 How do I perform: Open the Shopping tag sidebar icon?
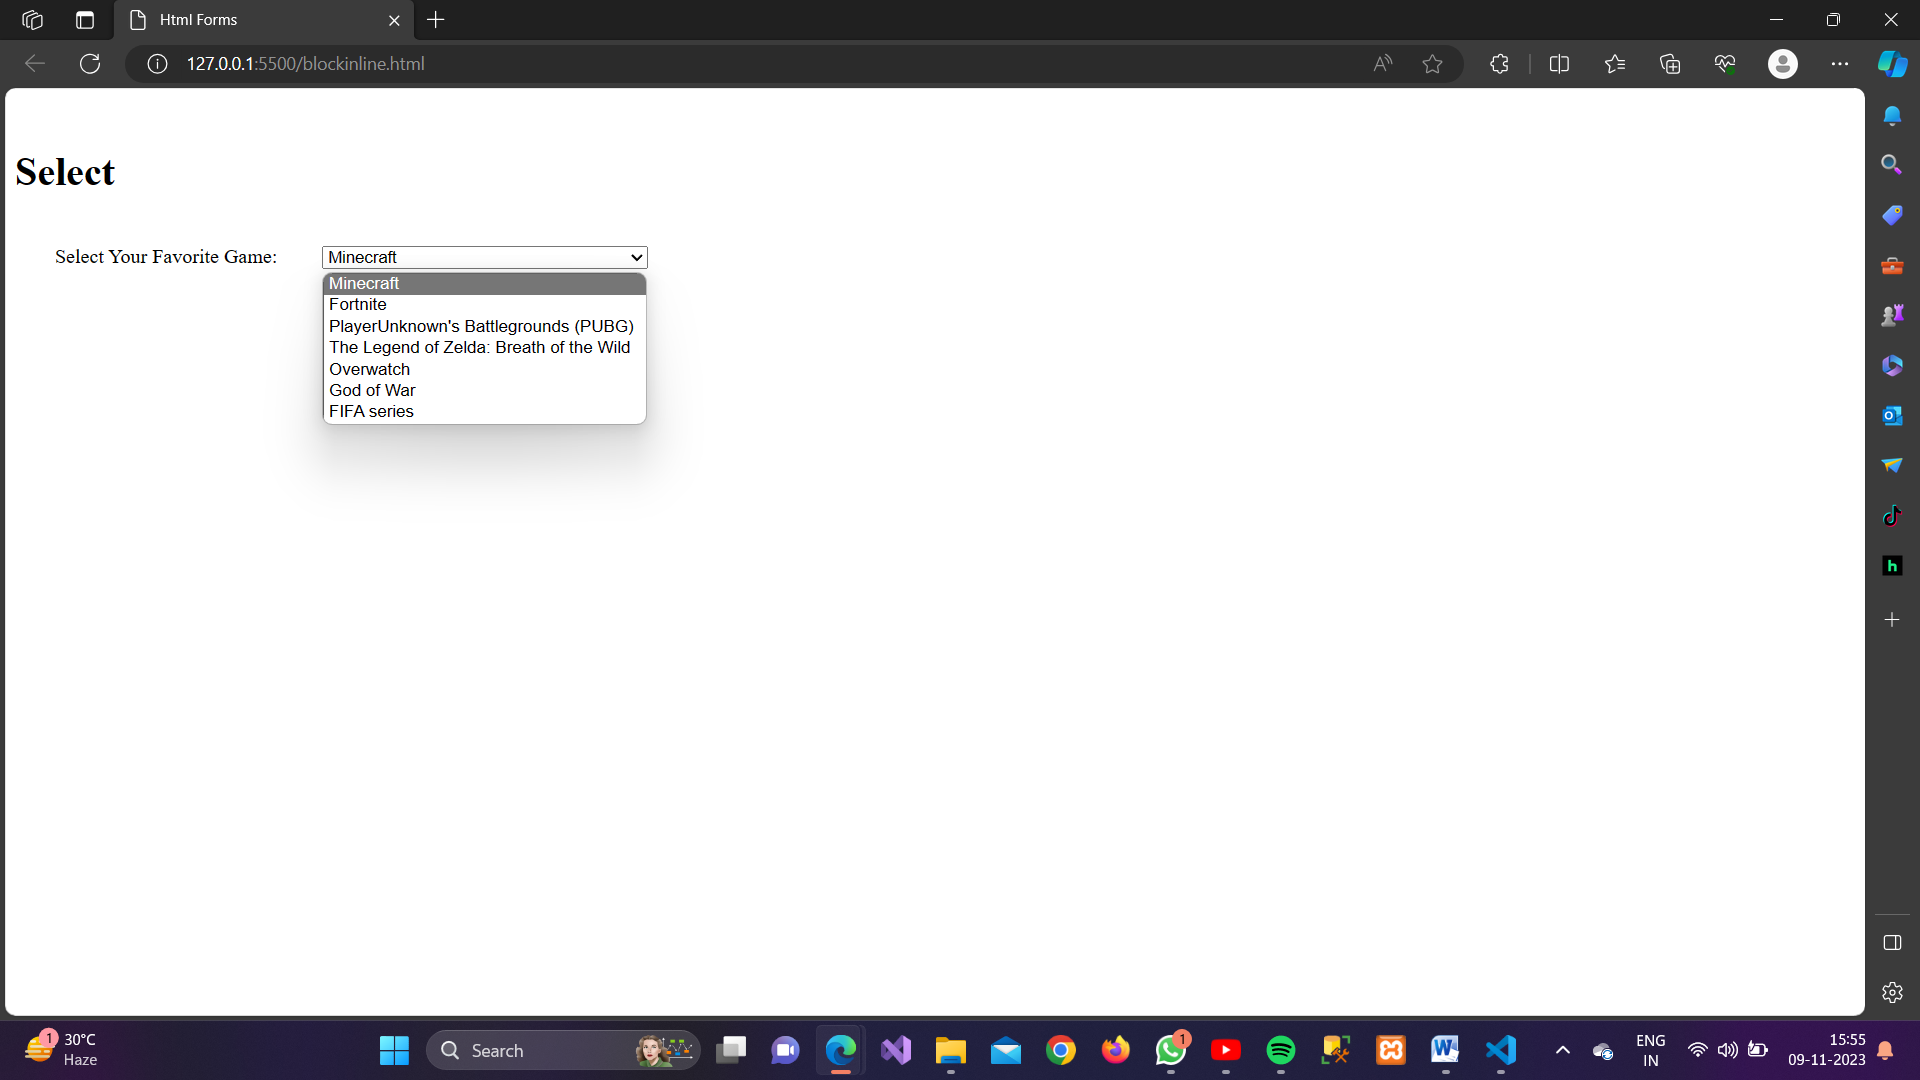1892,215
